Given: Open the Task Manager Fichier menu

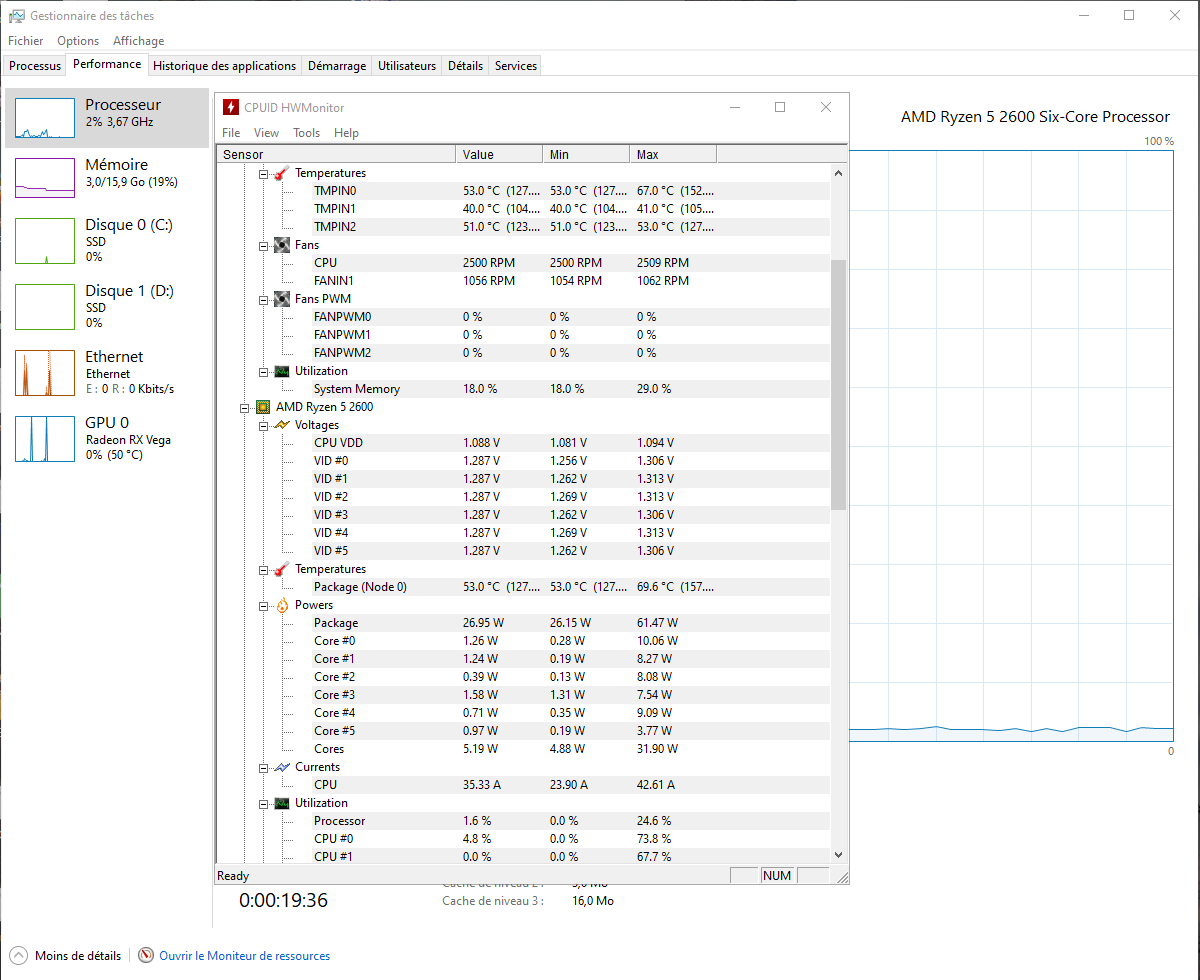Looking at the screenshot, I should 26,41.
